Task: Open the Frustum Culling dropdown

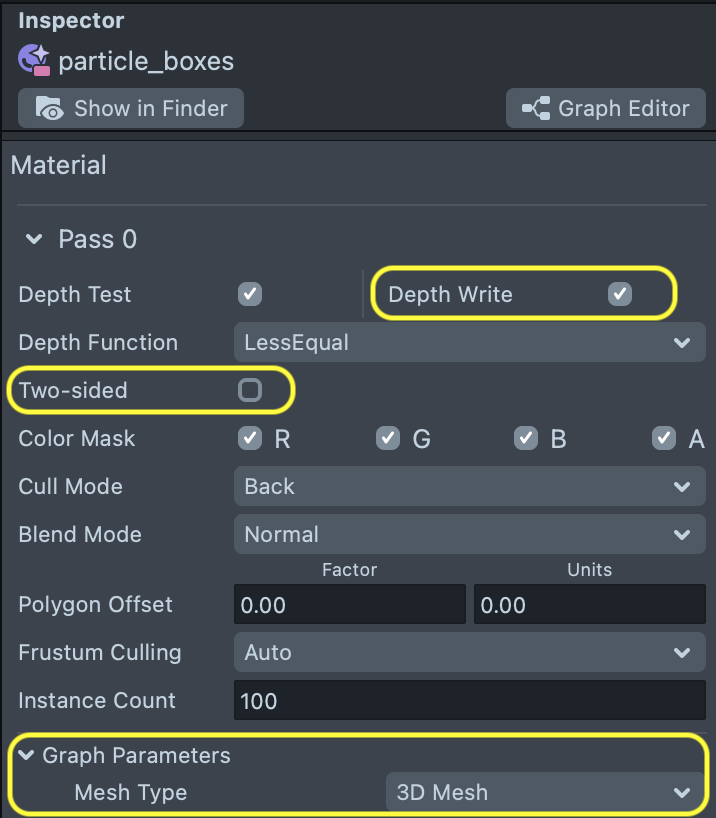Action: pos(468,652)
